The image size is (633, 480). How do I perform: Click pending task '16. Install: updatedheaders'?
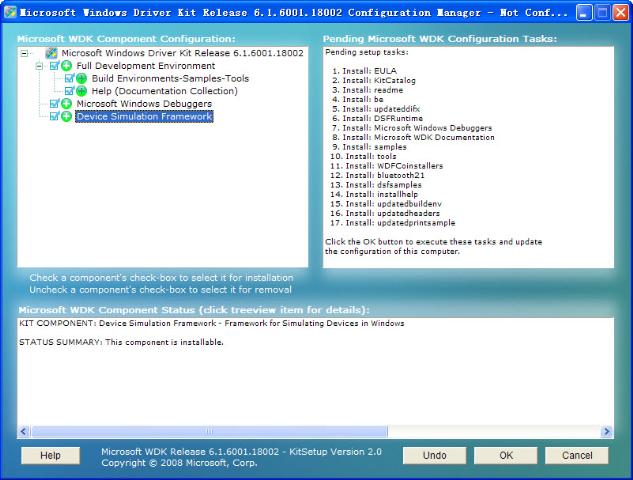tap(385, 213)
